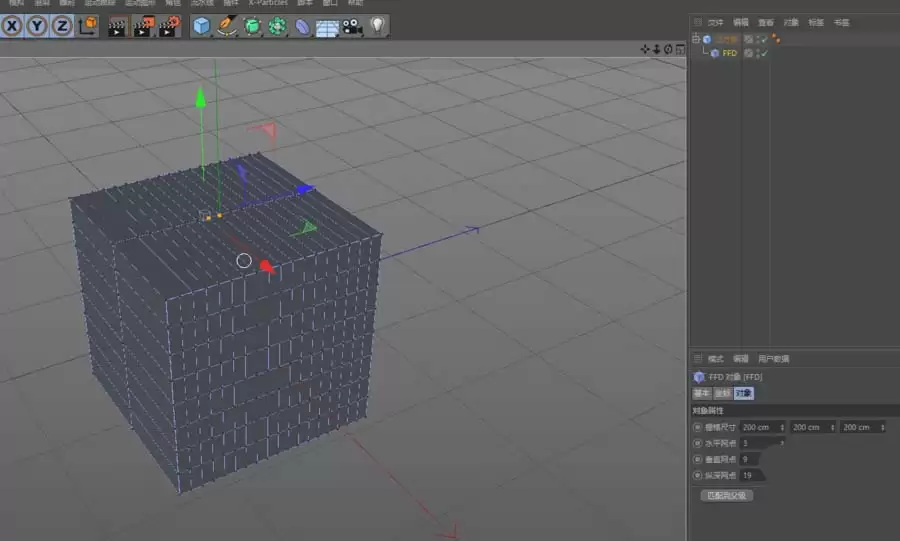The height and width of the screenshot is (541, 900).
Task: Click the FFD object icon in Attributes header
Action: click(699, 377)
